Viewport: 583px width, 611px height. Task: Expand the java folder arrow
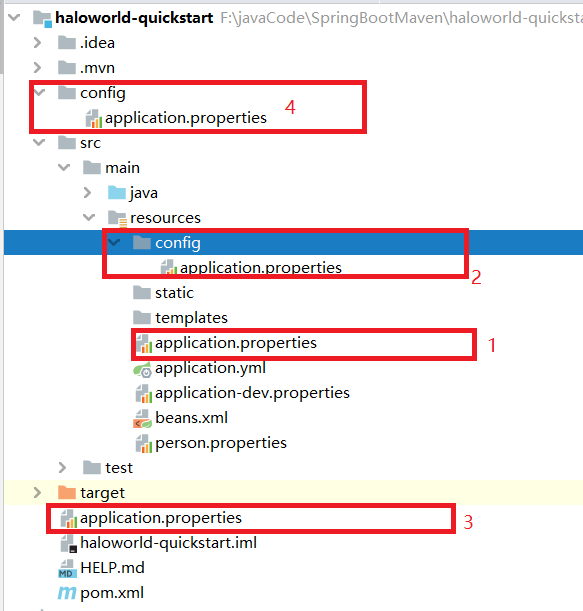point(87,192)
